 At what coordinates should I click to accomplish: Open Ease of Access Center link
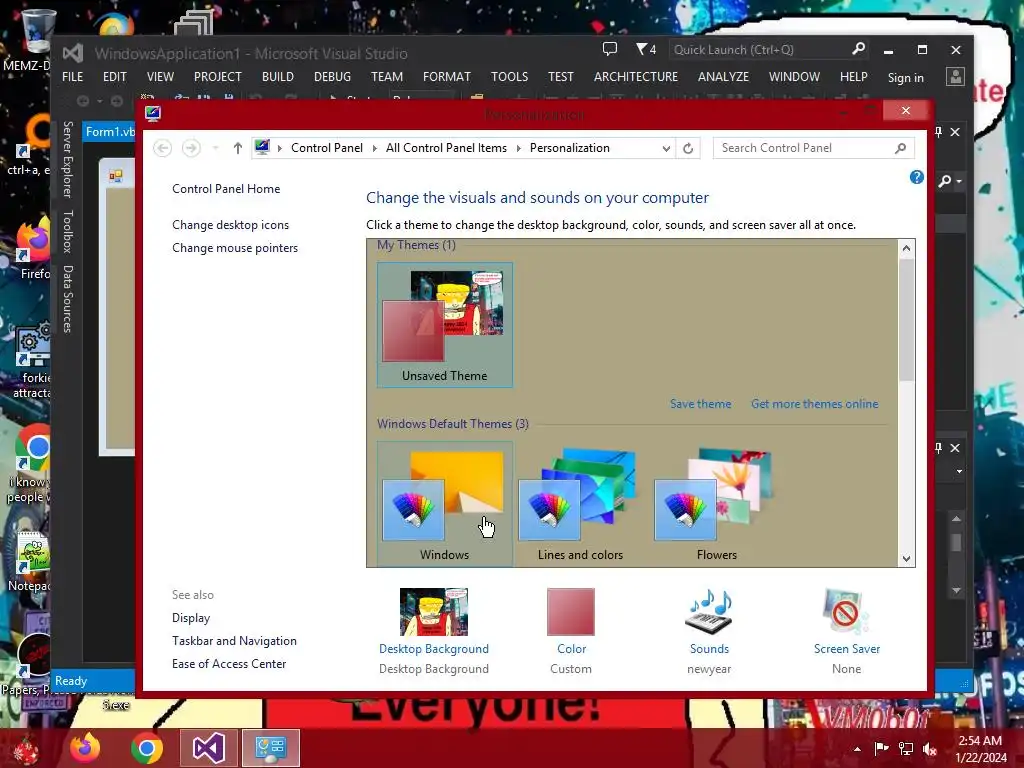(x=229, y=664)
